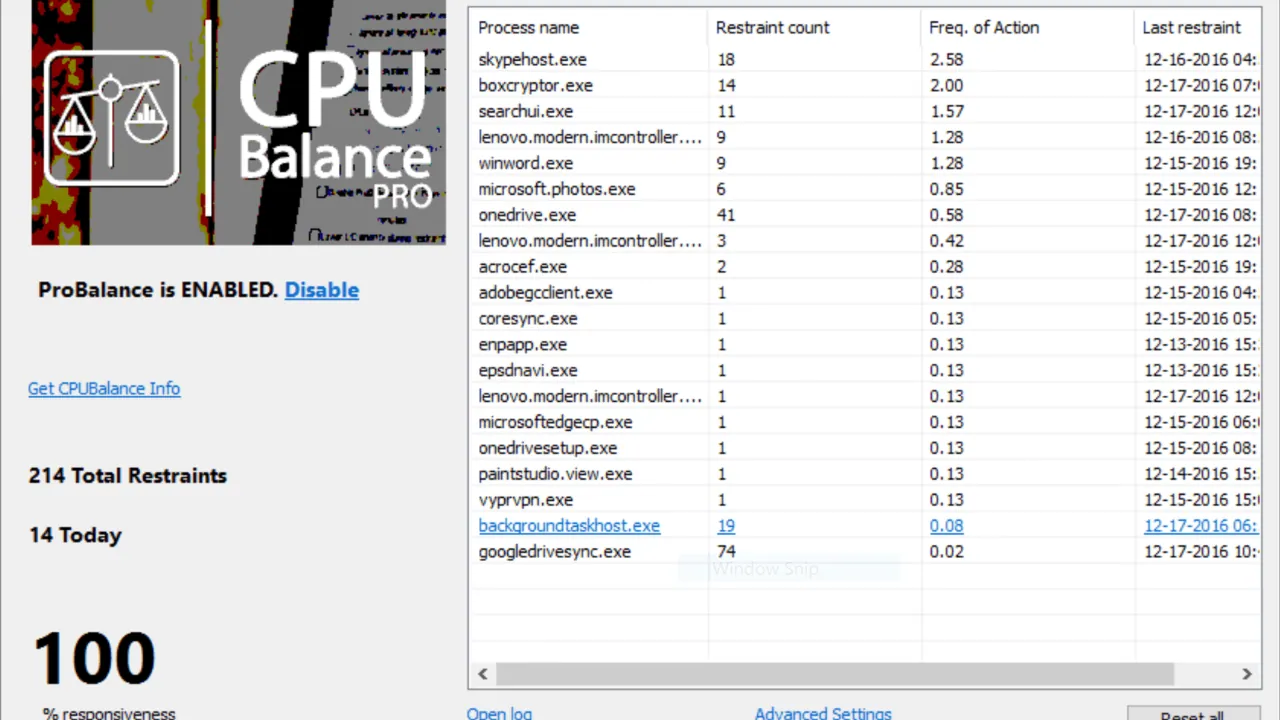Click the 100 responsiveness value
This screenshot has height=720, width=1280.
[94, 658]
